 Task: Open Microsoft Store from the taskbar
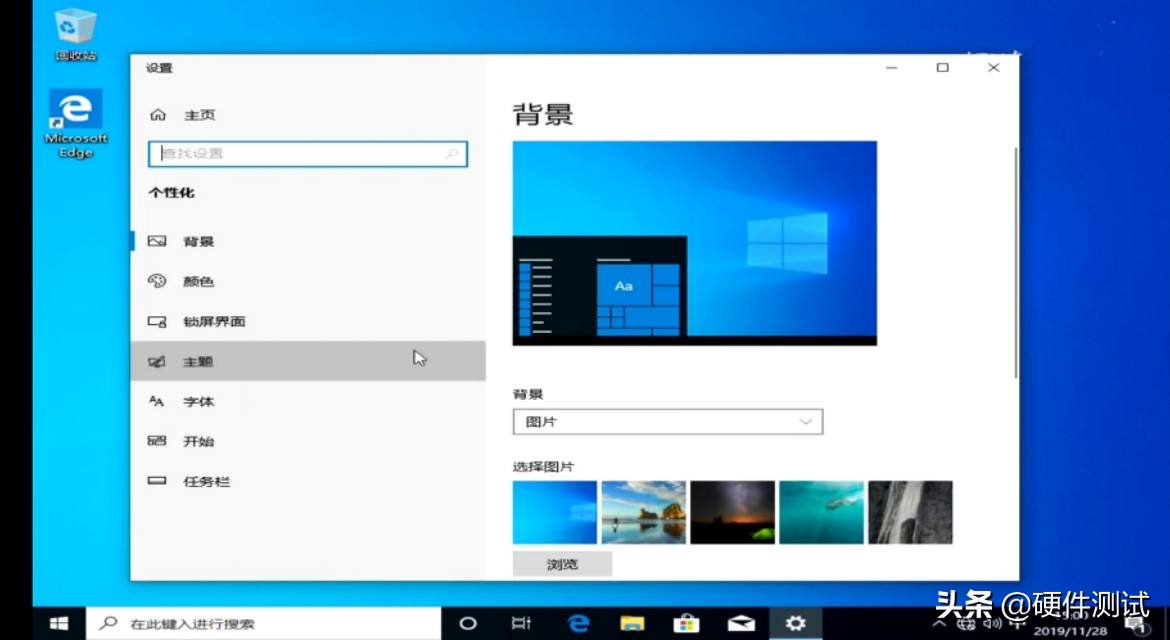pos(686,622)
